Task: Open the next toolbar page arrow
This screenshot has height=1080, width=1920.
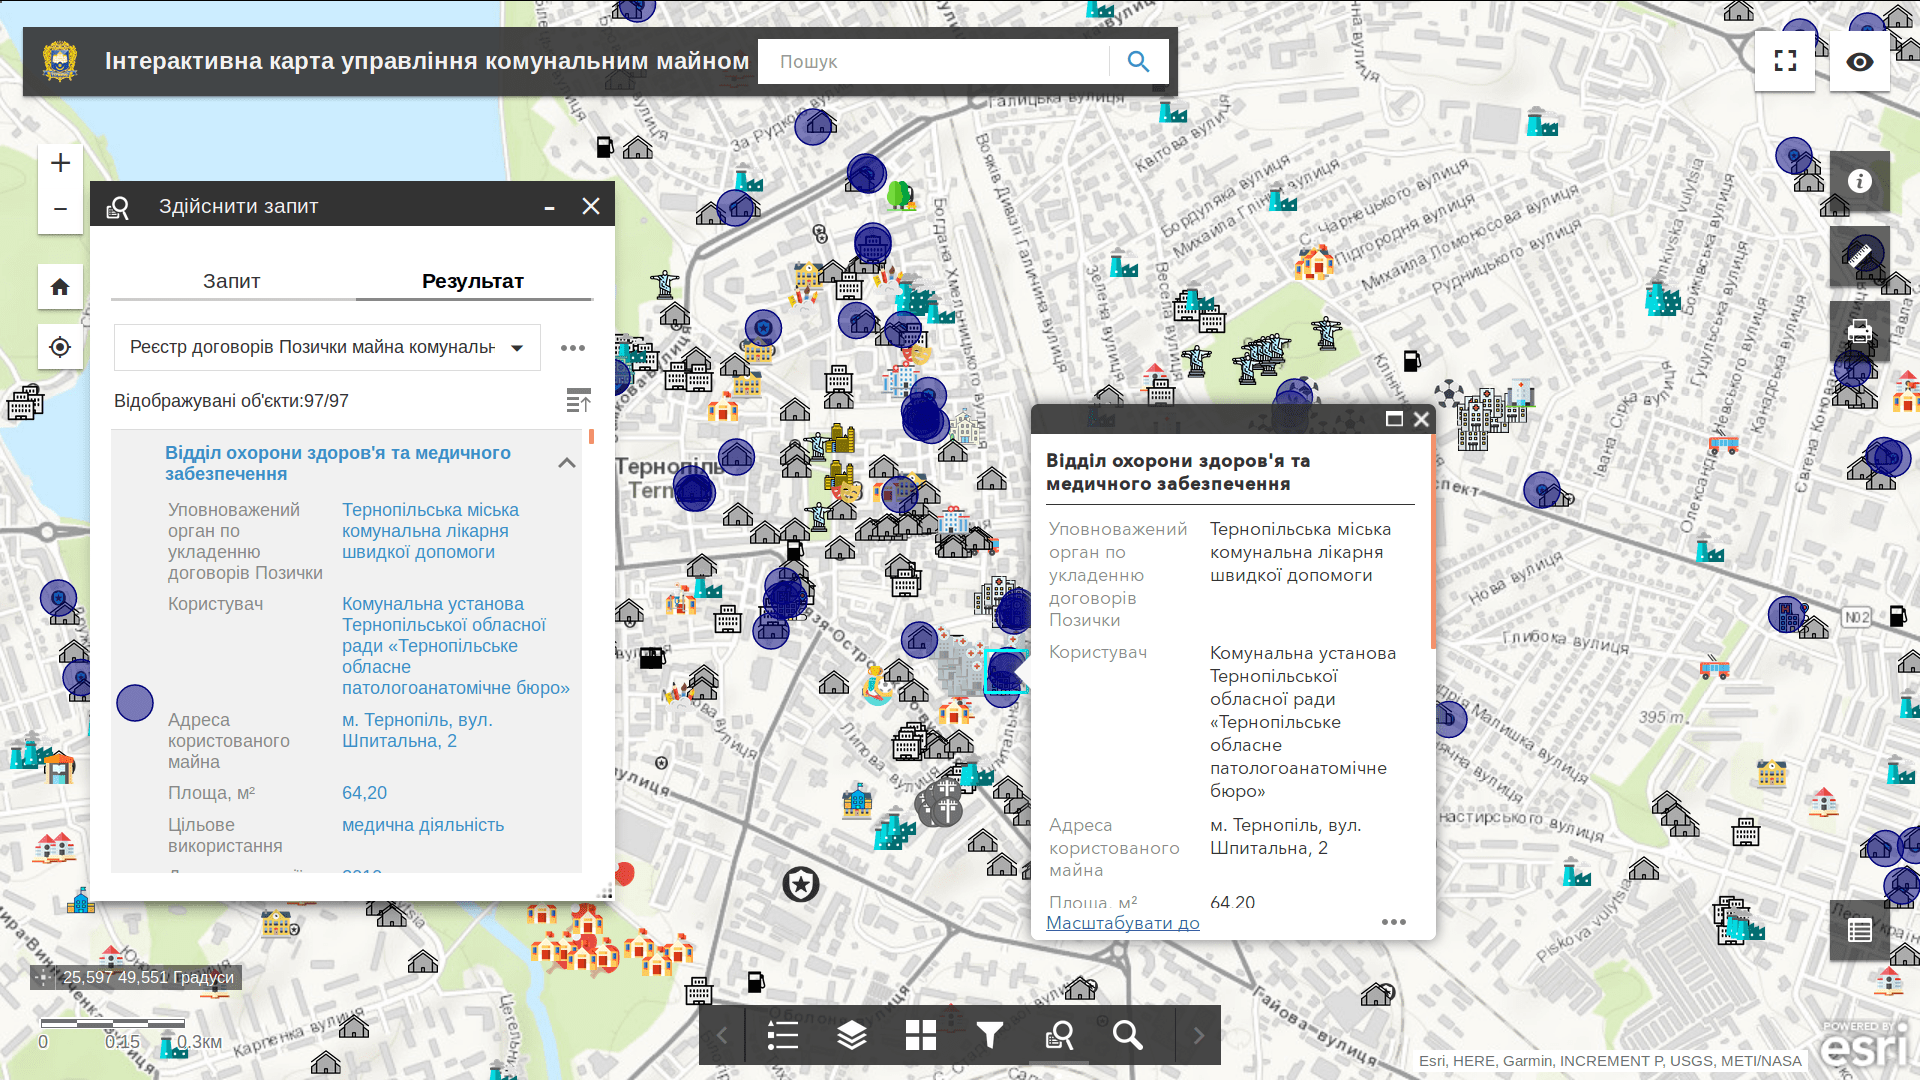Action: tap(1196, 1035)
